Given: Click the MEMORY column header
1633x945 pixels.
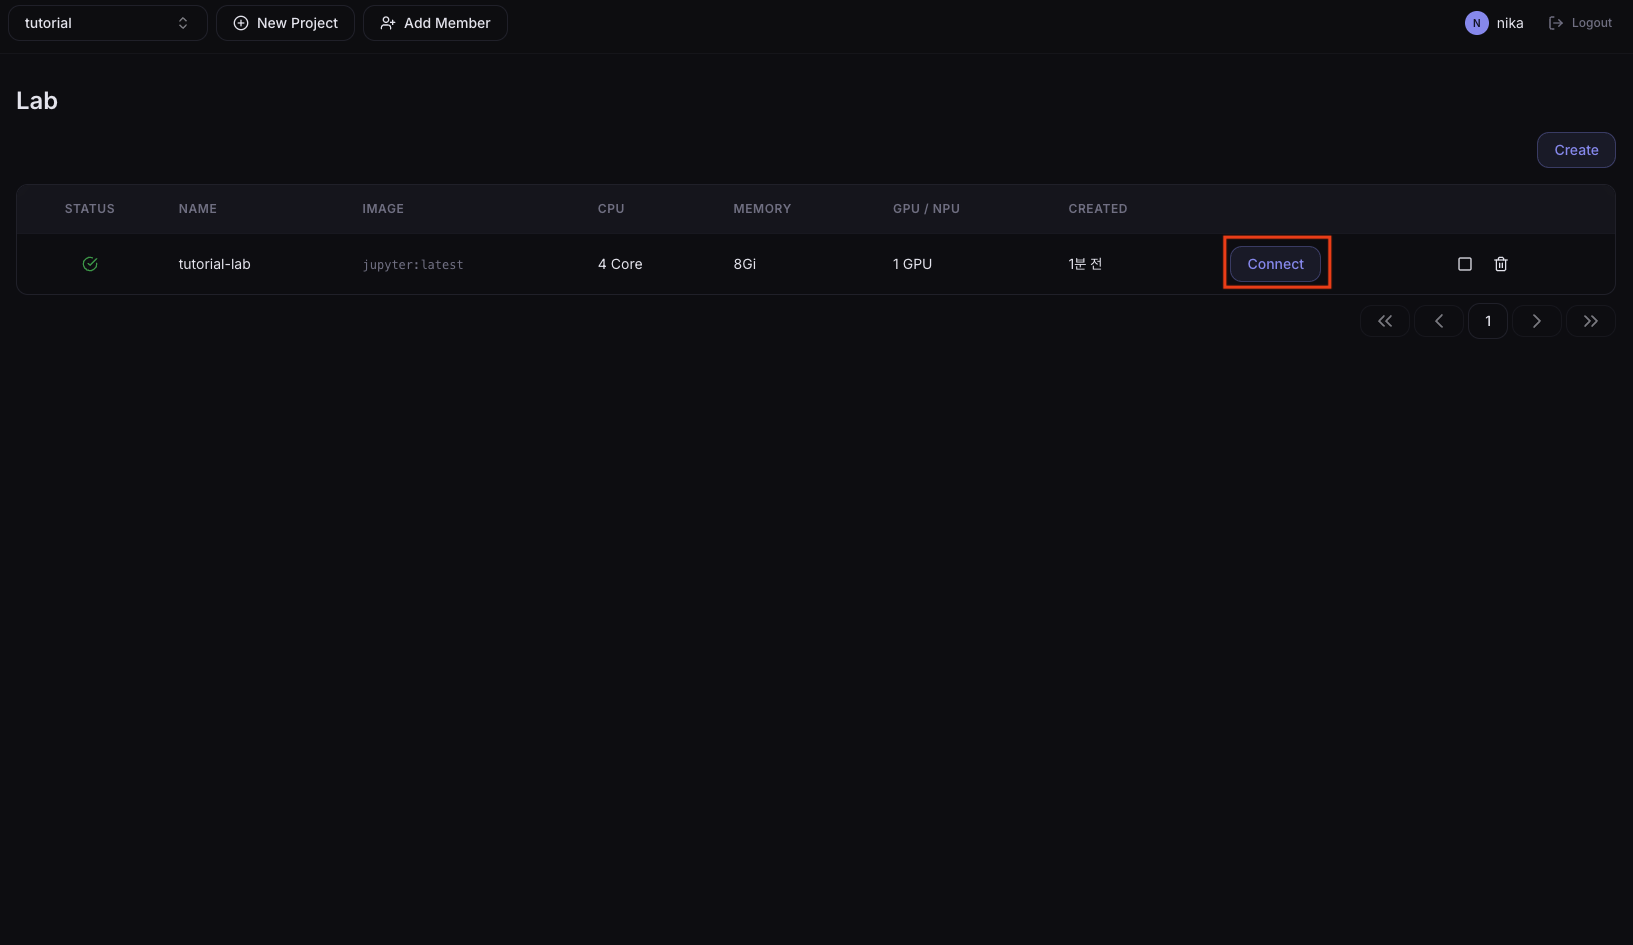Looking at the screenshot, I should (762, 209).
